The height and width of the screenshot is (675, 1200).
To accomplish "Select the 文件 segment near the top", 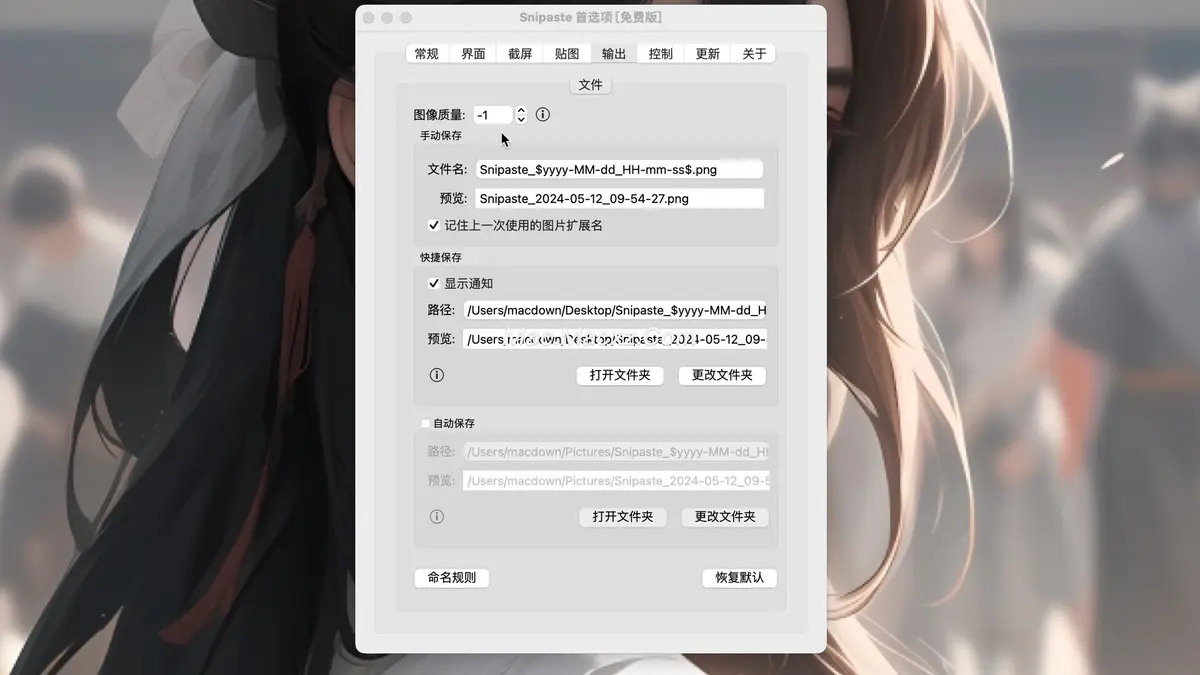I will coord(590,85).
